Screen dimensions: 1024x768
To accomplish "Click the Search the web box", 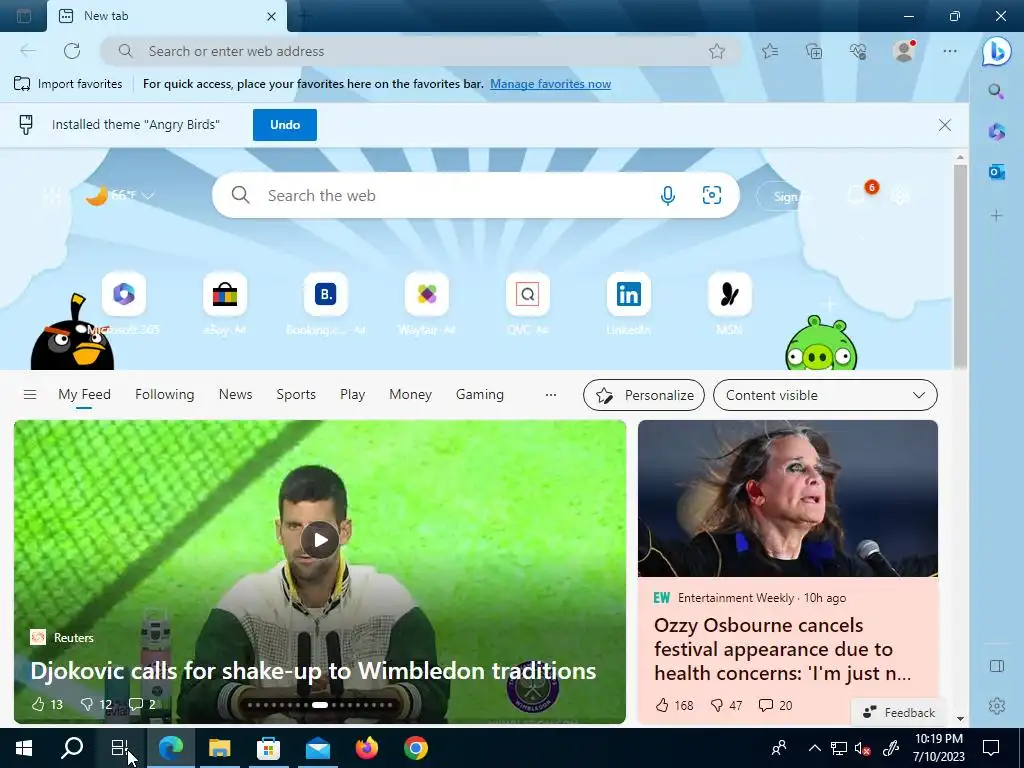I will pos(475,195).
